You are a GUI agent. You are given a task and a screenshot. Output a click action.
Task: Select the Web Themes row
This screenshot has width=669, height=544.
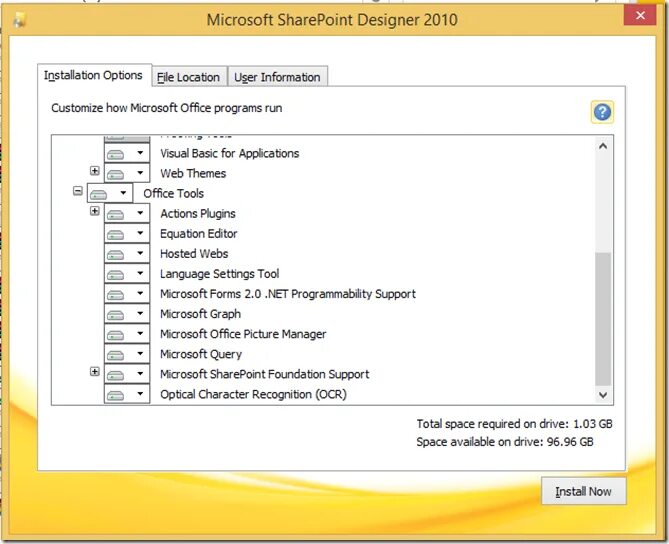pyautogui.click(x=193, y=173)
